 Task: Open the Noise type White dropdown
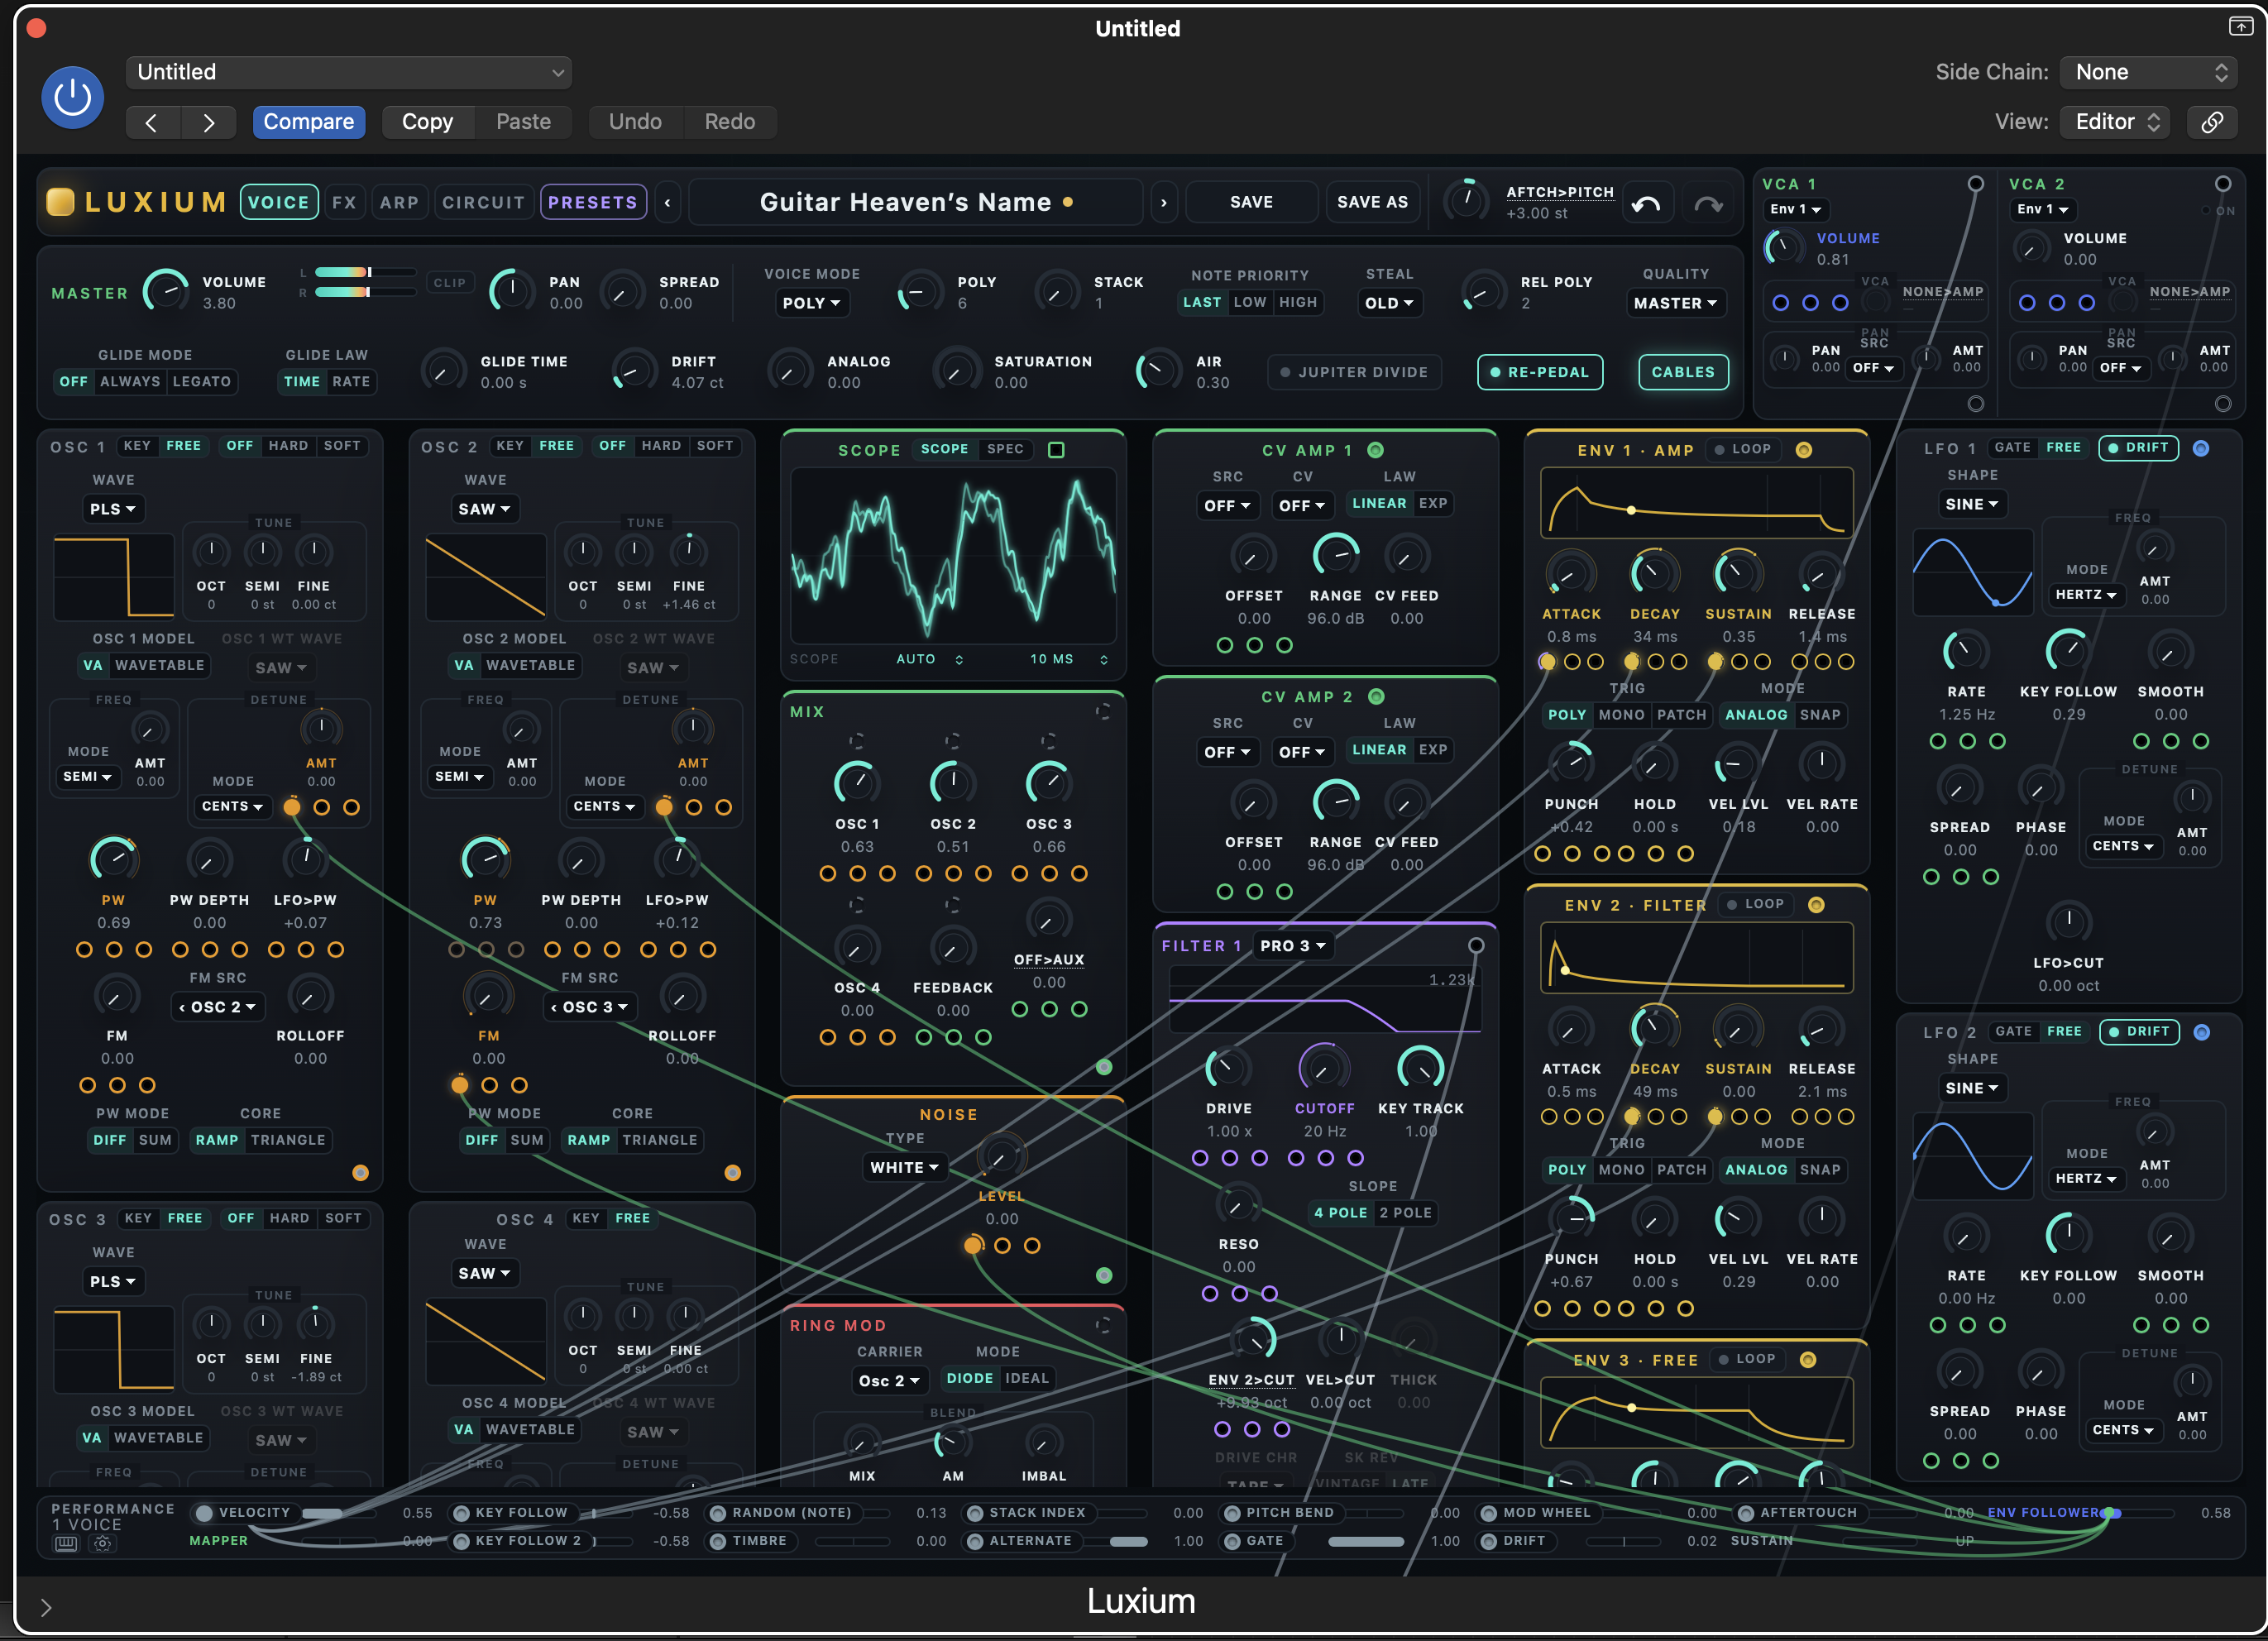coord(904,1168)
